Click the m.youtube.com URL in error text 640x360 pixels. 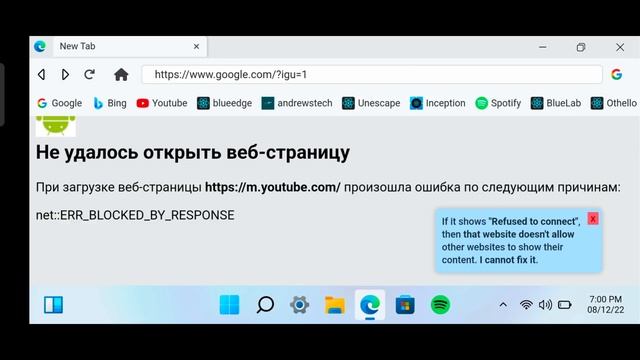273,187
